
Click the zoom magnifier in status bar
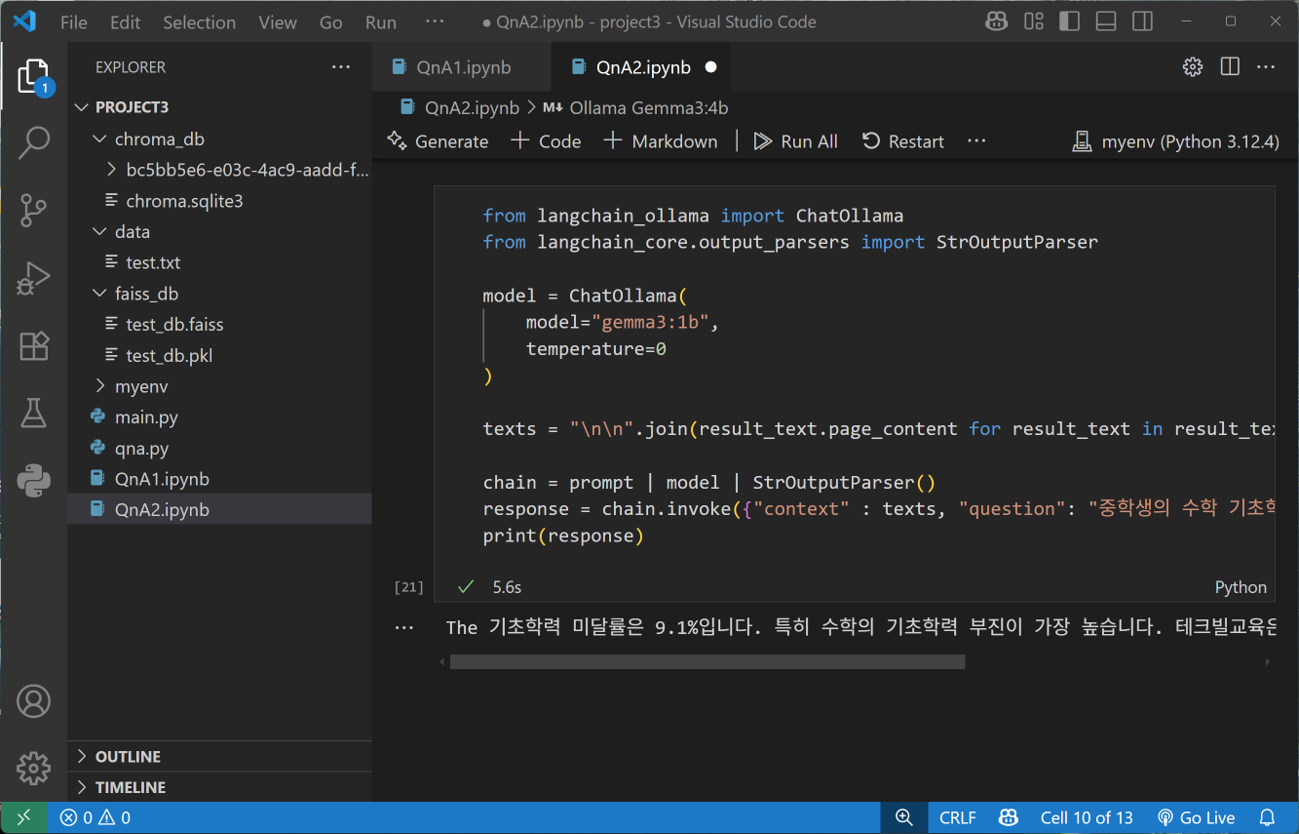(x=904, y=818)
